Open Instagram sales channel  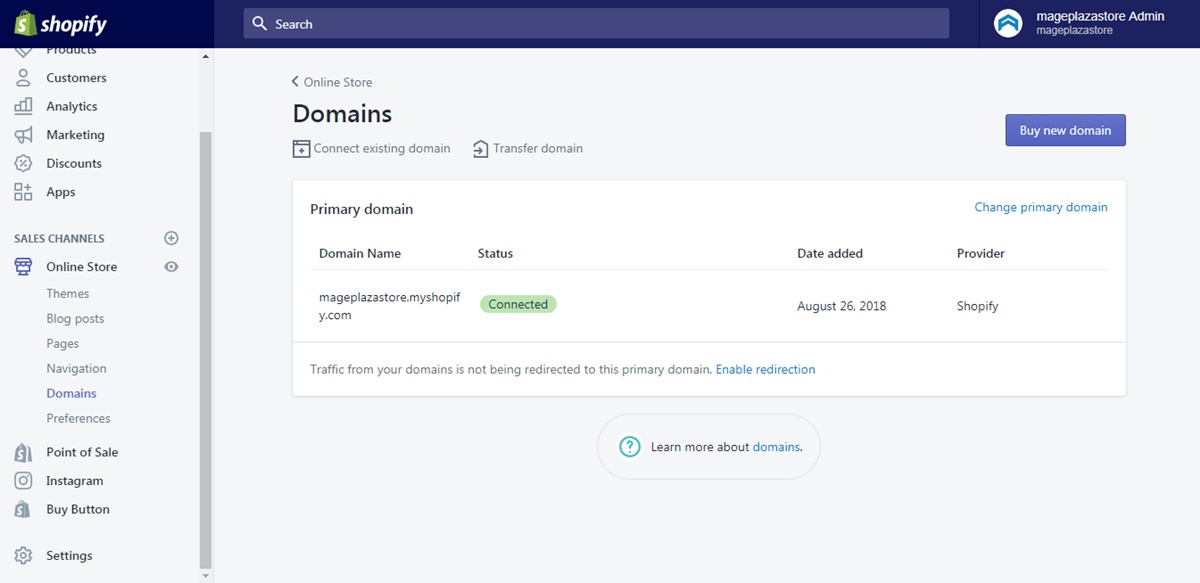pyautogui.click(x=75, y=481)
